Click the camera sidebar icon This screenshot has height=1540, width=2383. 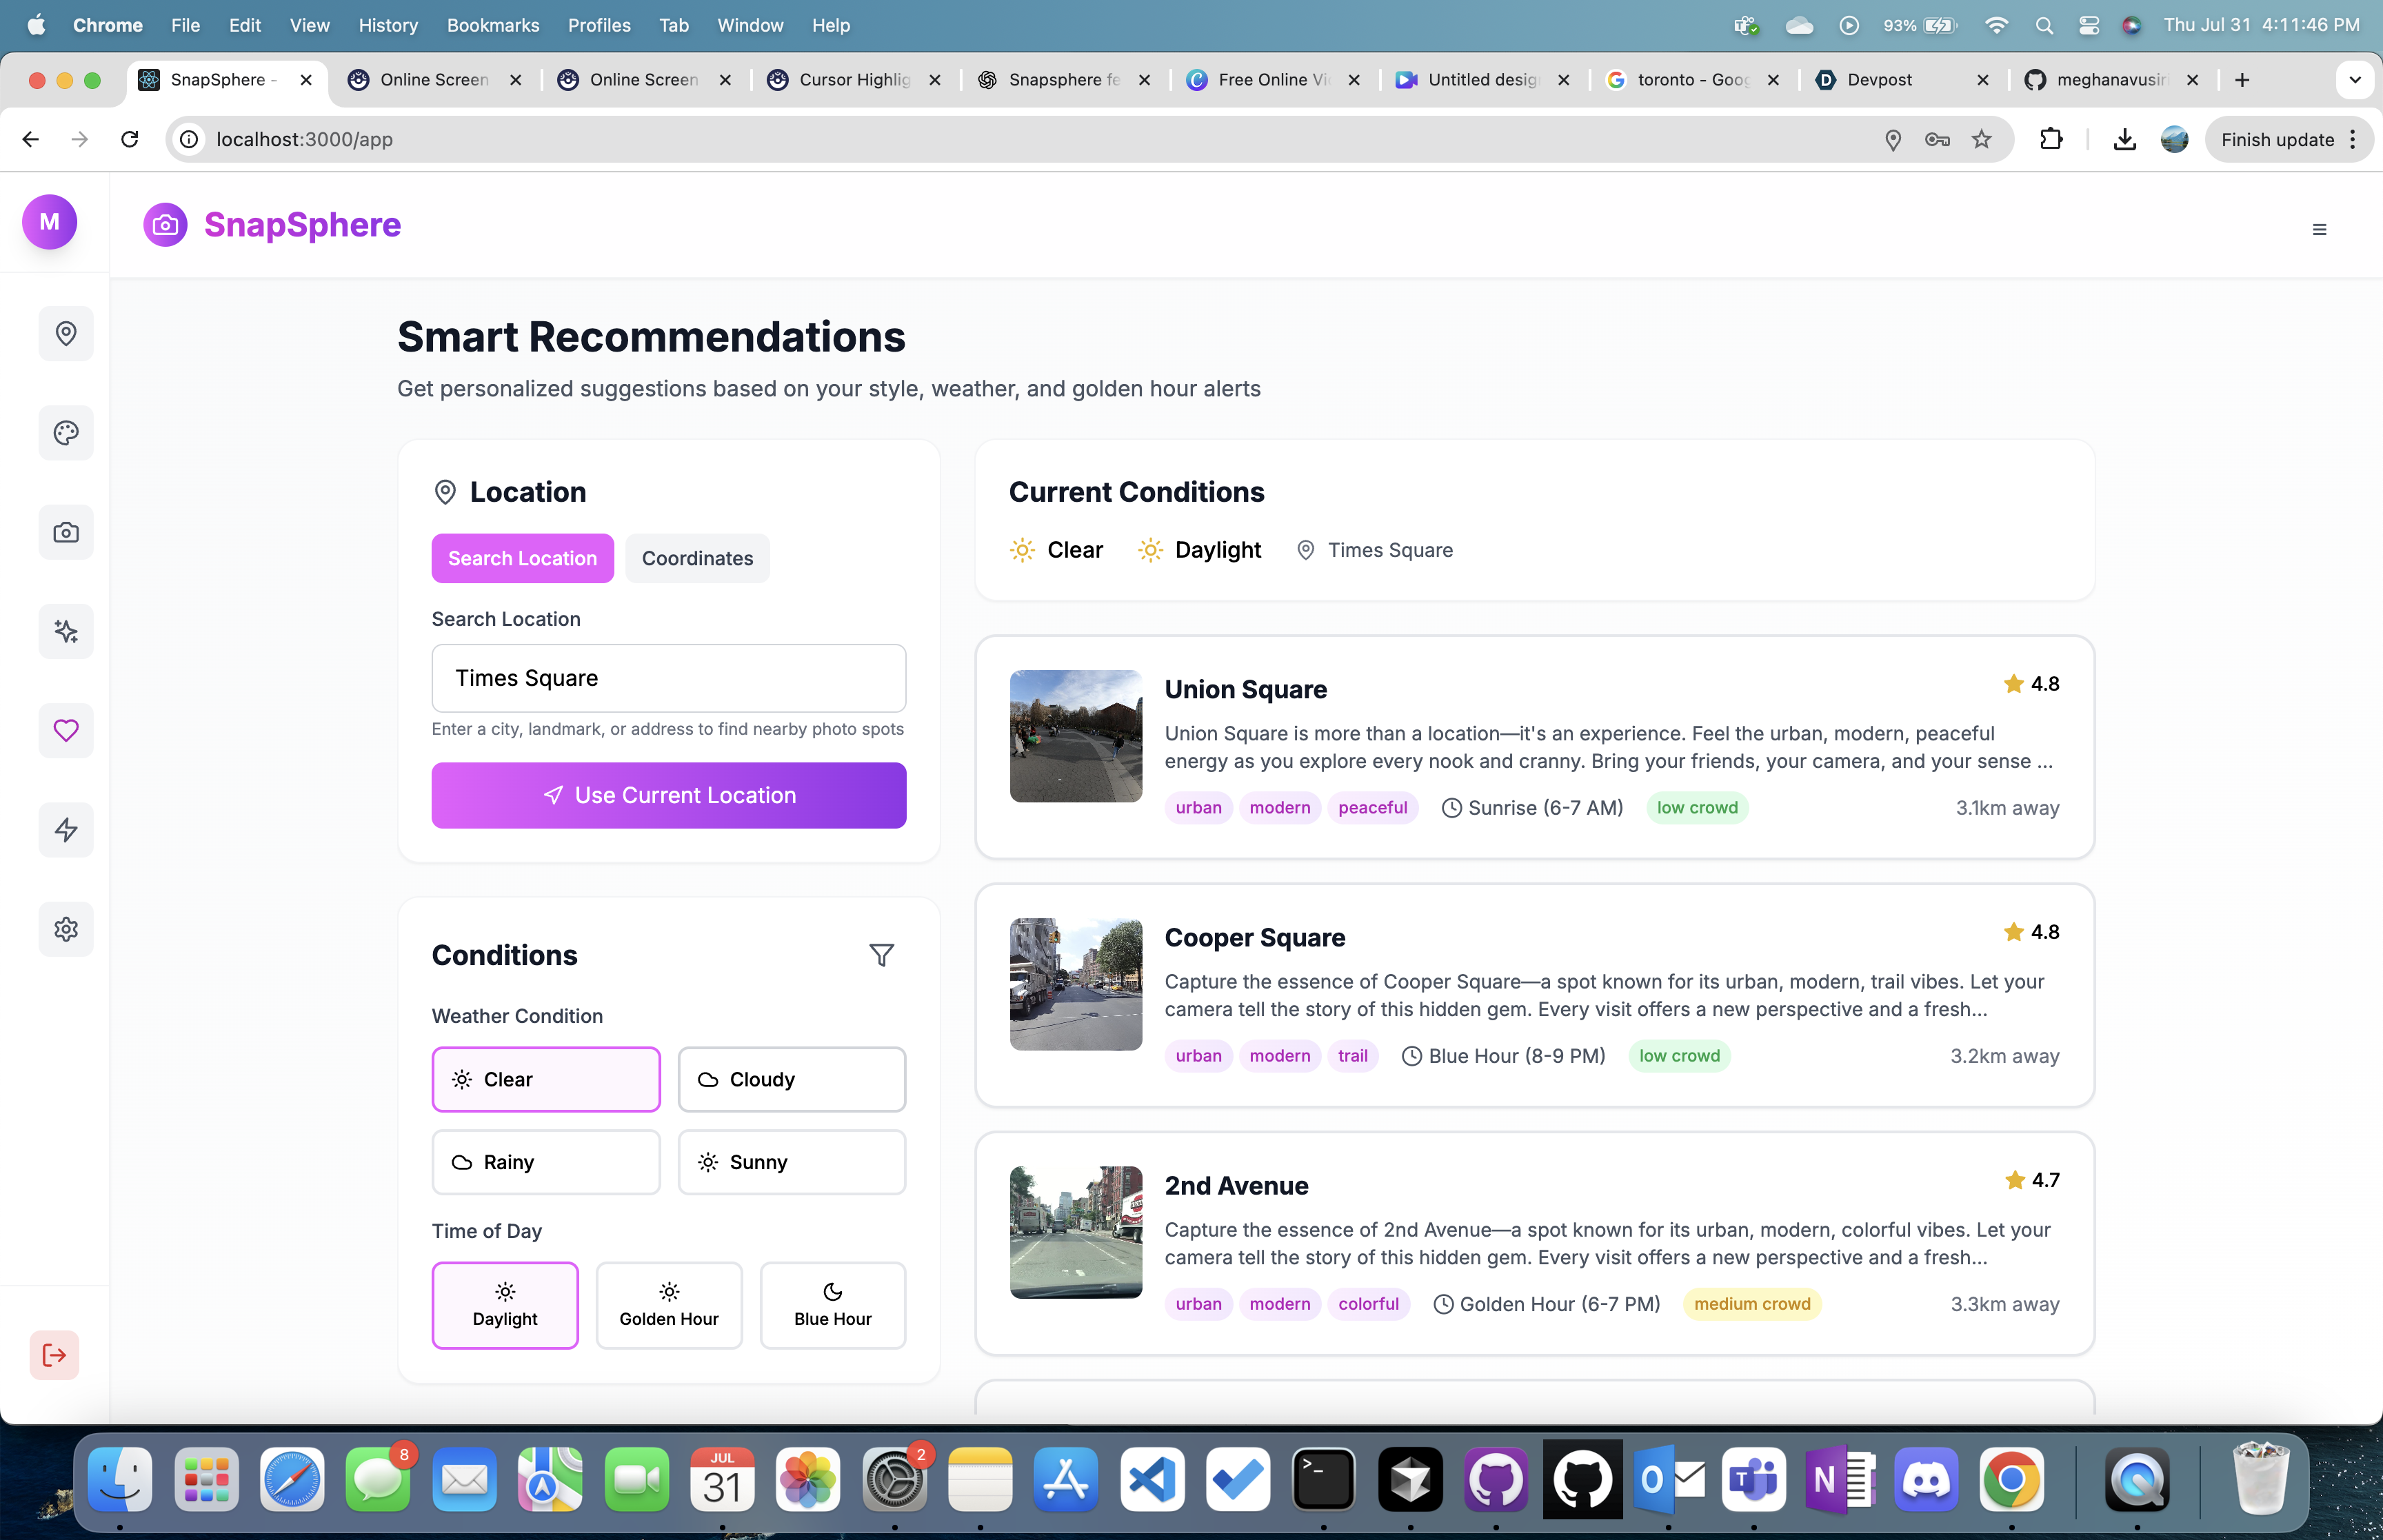tap(66, 532)
